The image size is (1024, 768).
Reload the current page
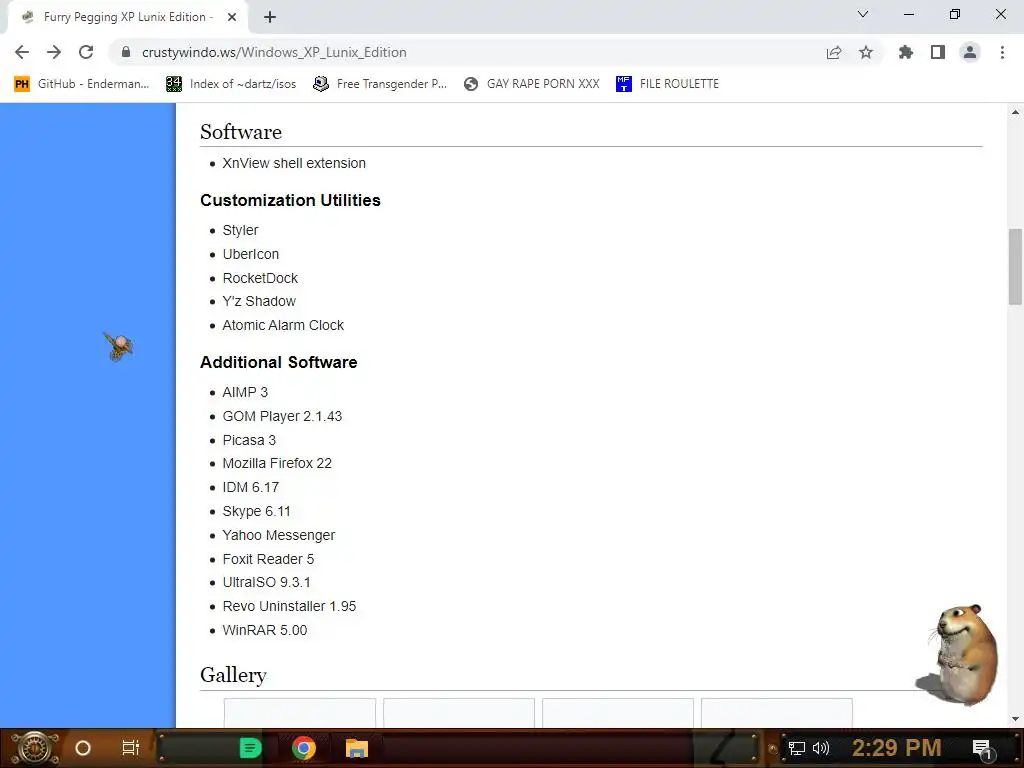pyautogui.click(x=86, y=52)
